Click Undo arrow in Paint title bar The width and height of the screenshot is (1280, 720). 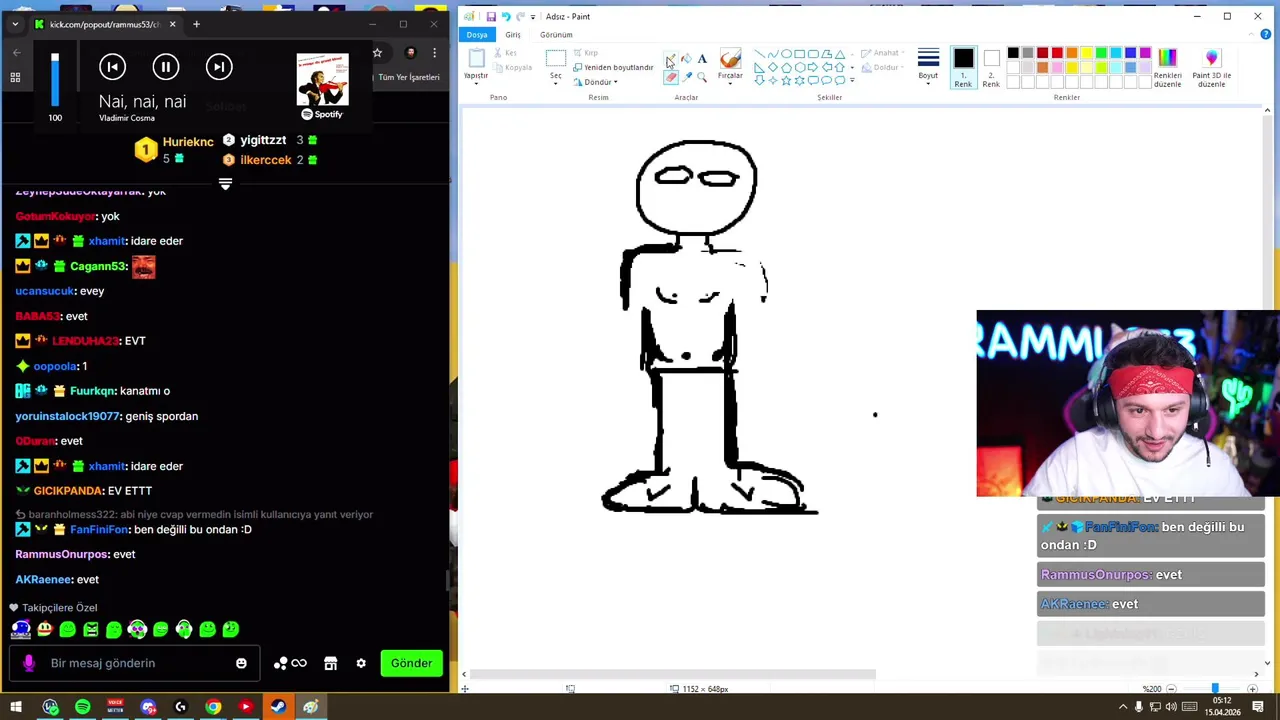505,16
